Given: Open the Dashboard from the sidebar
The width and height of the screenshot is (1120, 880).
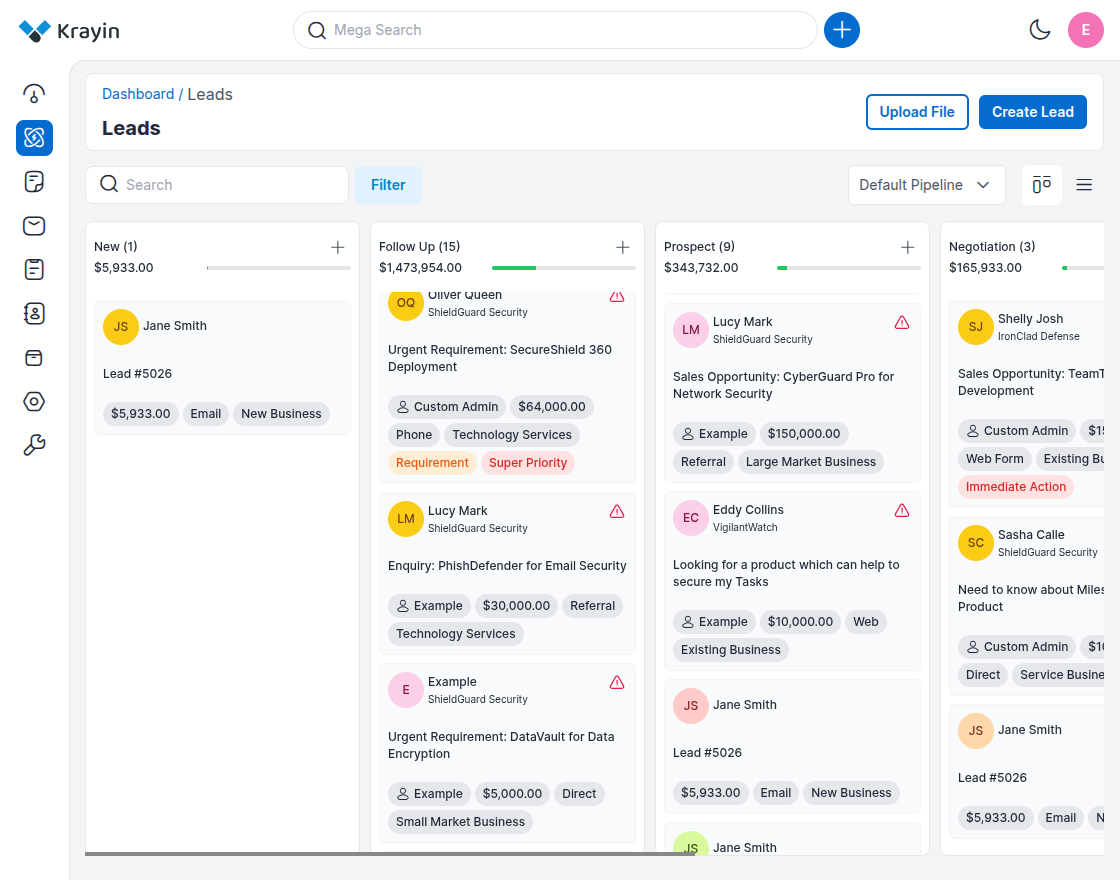Looking at the screenshot, I should coord(34,94).
